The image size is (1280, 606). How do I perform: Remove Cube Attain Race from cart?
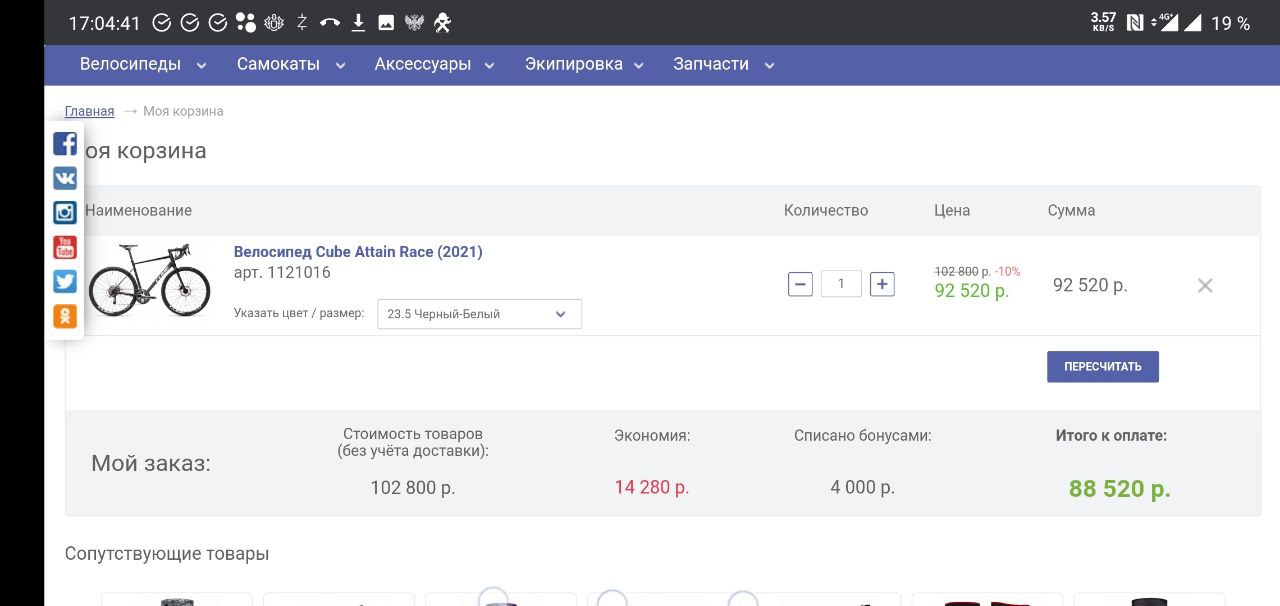(x=1205, y=285)
